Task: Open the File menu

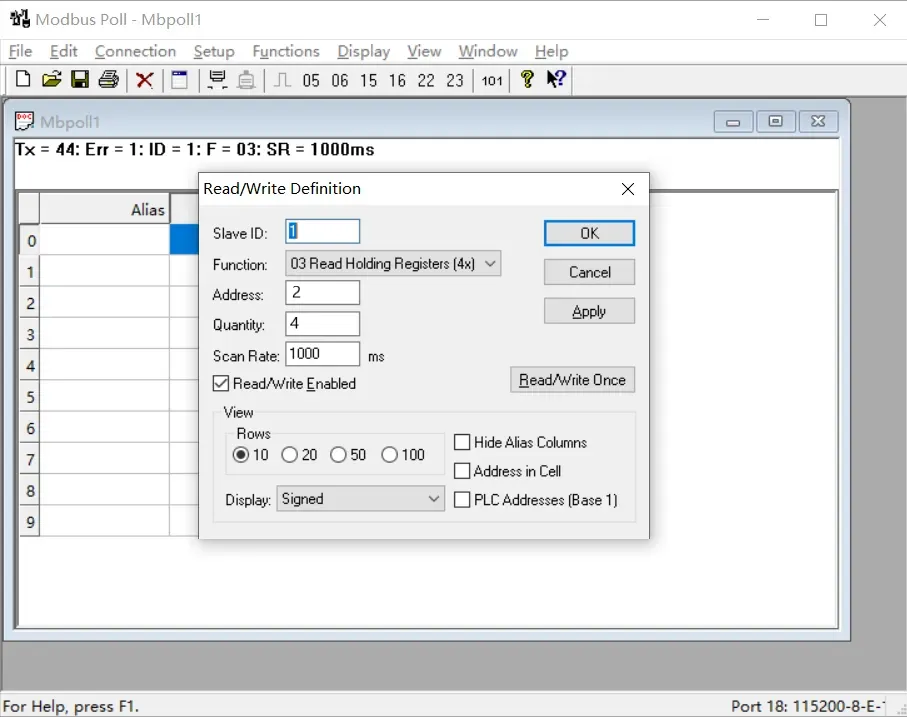Action: click(20, 51)
